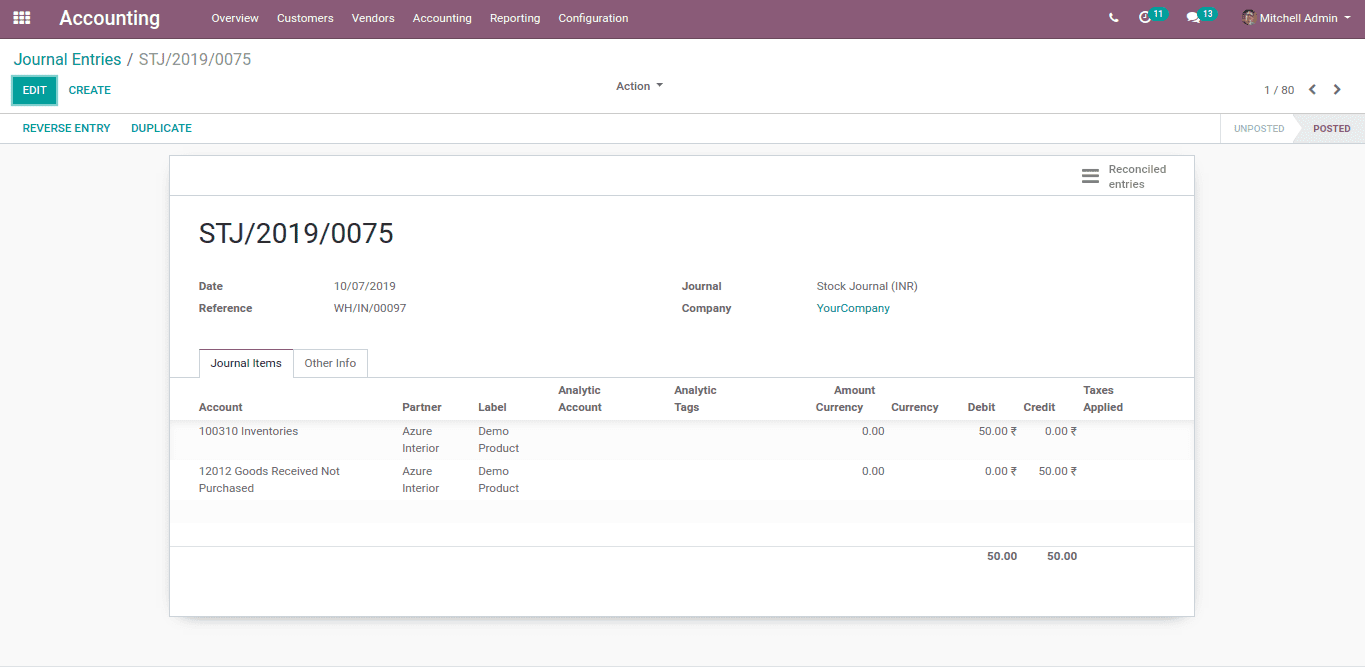Click the total credit 50.00 footer

[x=1062, y=556]
